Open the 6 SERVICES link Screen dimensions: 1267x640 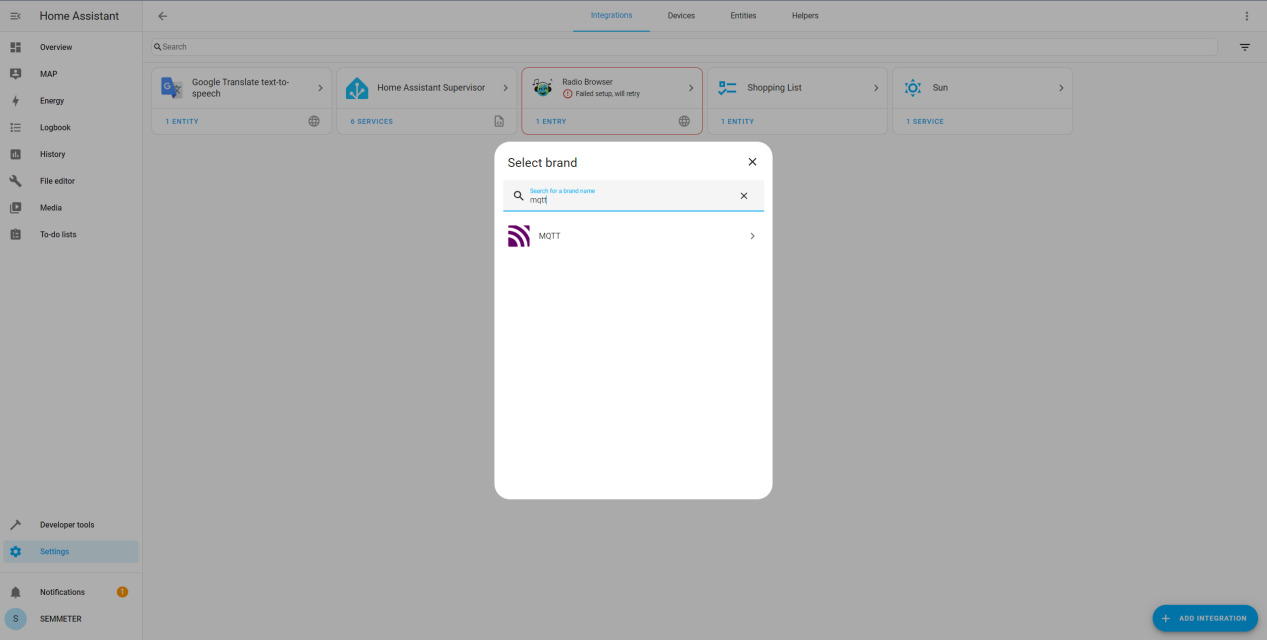click(x=371, y=122)
